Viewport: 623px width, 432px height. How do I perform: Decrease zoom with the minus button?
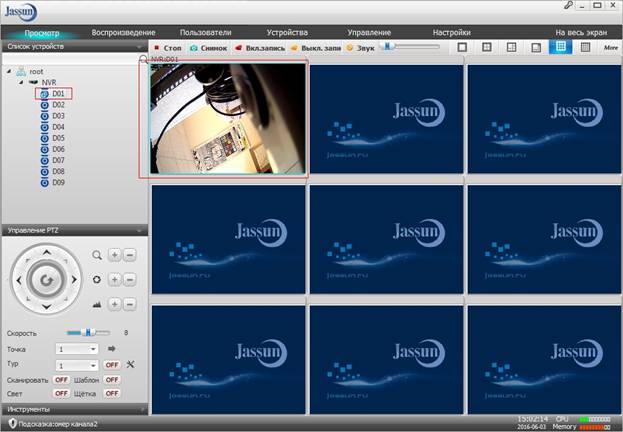tap(130, 255)
